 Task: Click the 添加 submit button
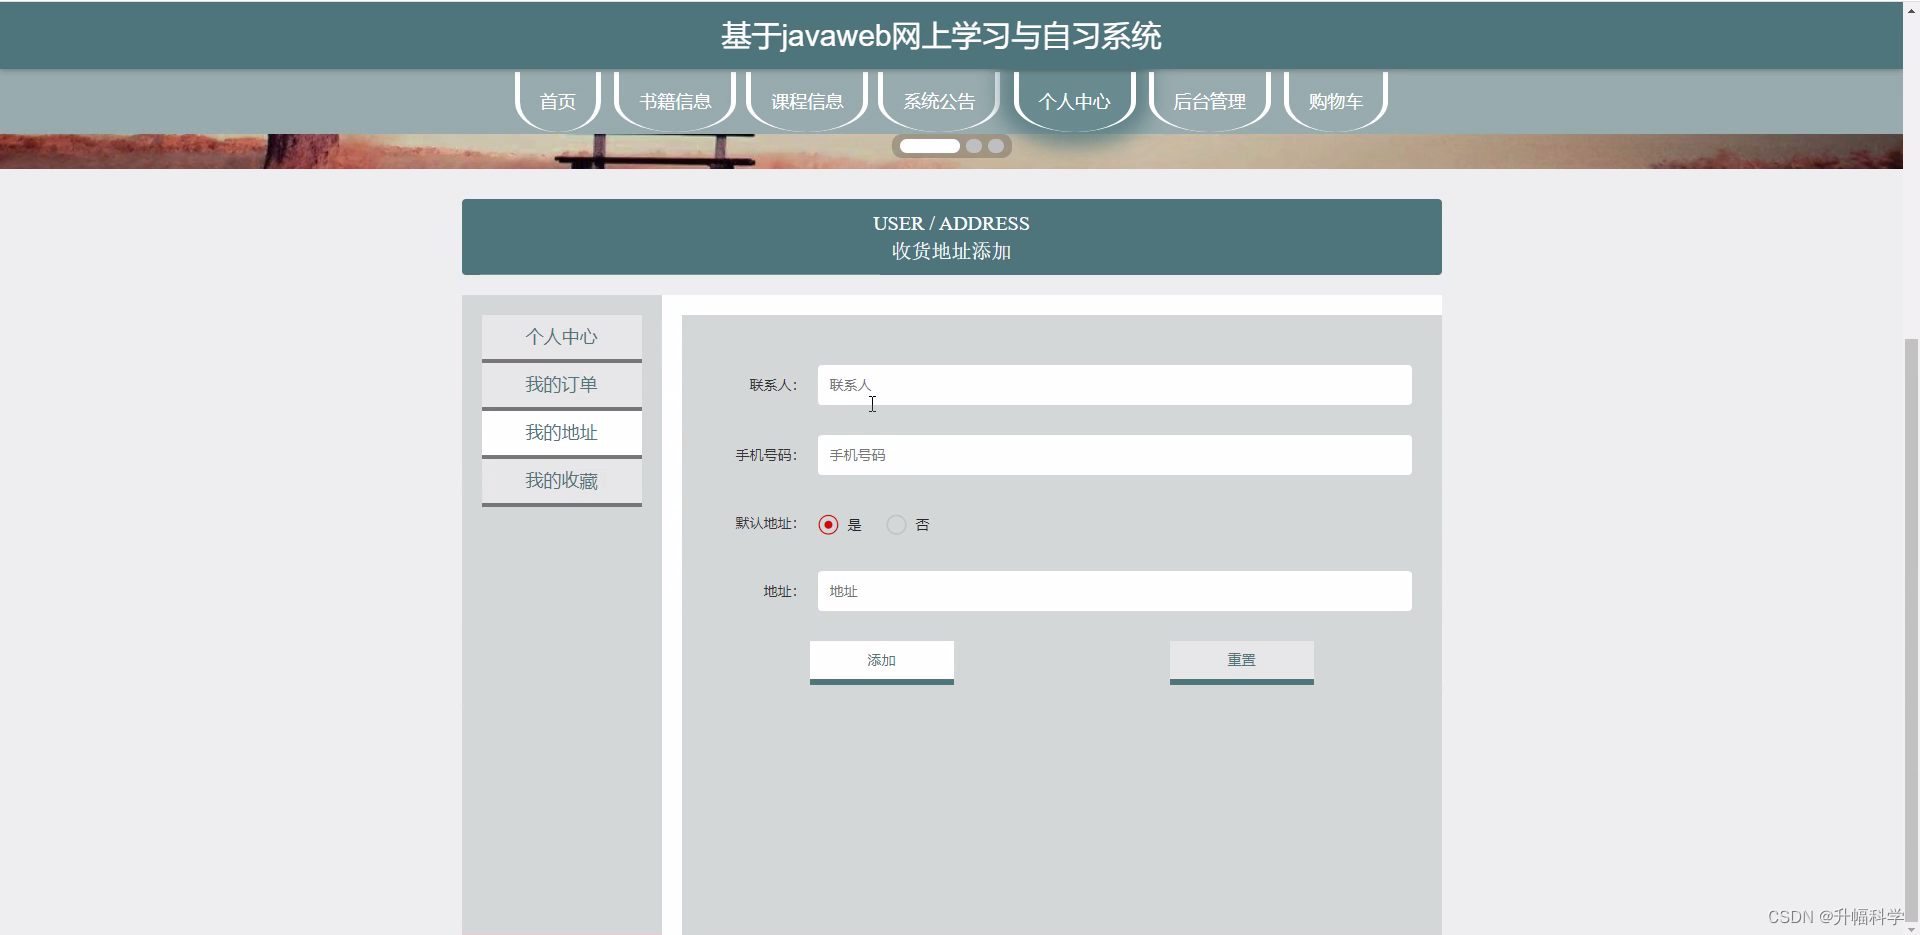click(x=881, y=661)
